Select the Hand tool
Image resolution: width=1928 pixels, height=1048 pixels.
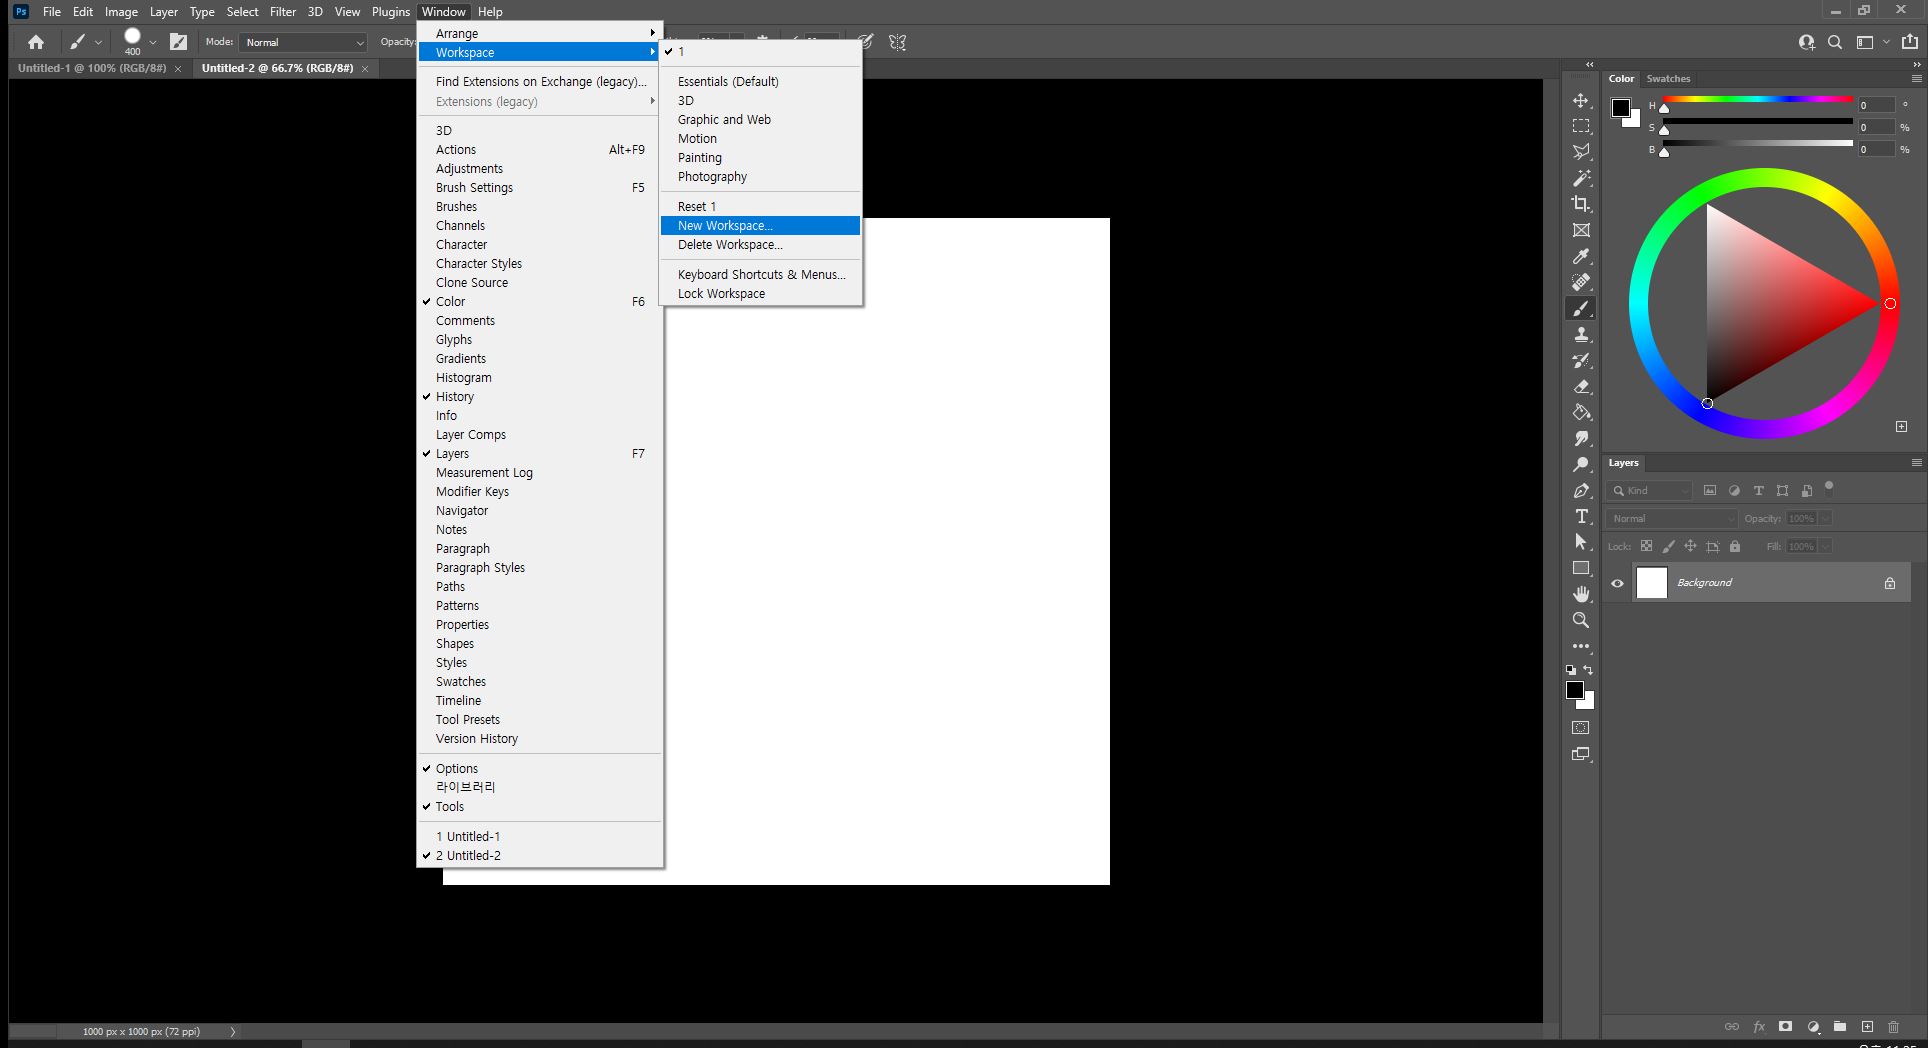[x=1581, y=594]
